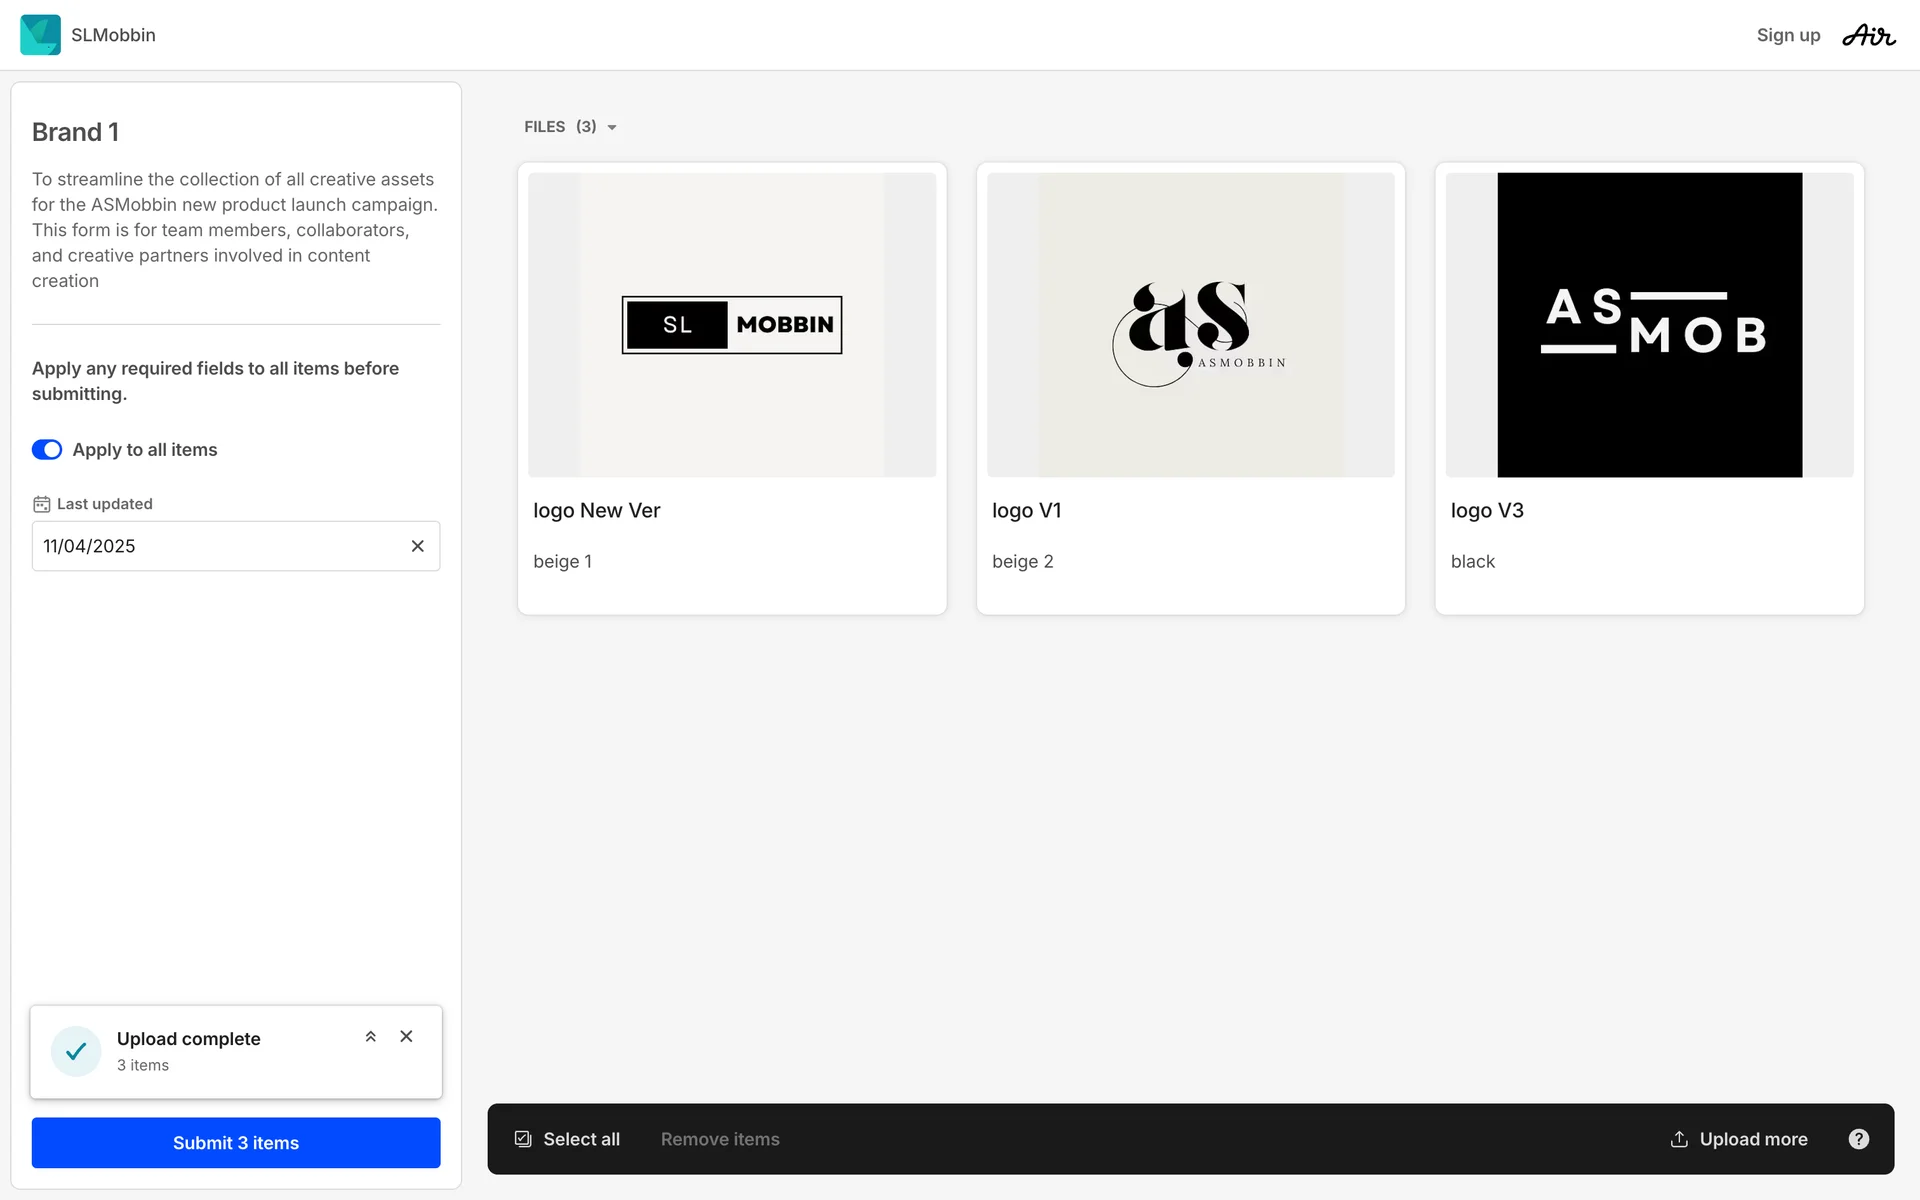Select the logo New Ver thumbnail

[732, 325]
